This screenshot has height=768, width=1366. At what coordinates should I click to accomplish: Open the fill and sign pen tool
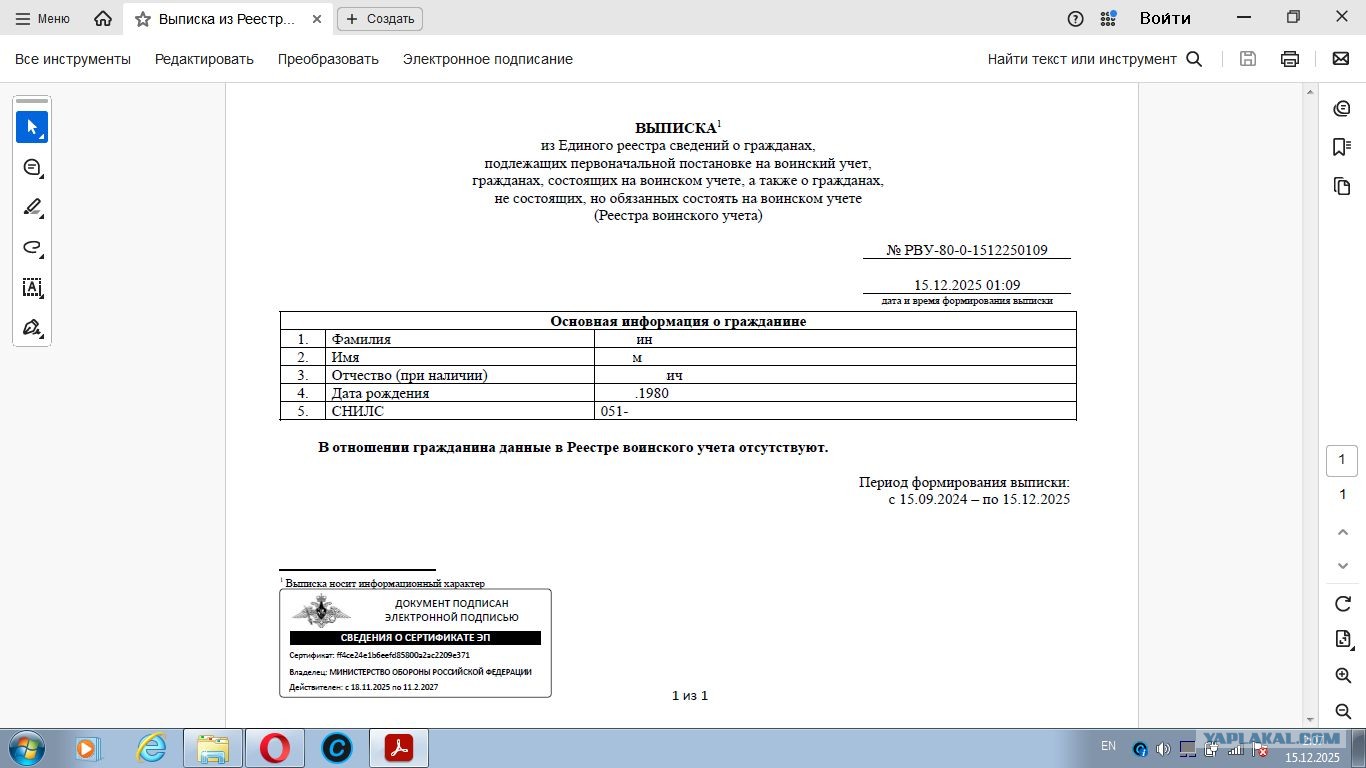coord(32,327)
